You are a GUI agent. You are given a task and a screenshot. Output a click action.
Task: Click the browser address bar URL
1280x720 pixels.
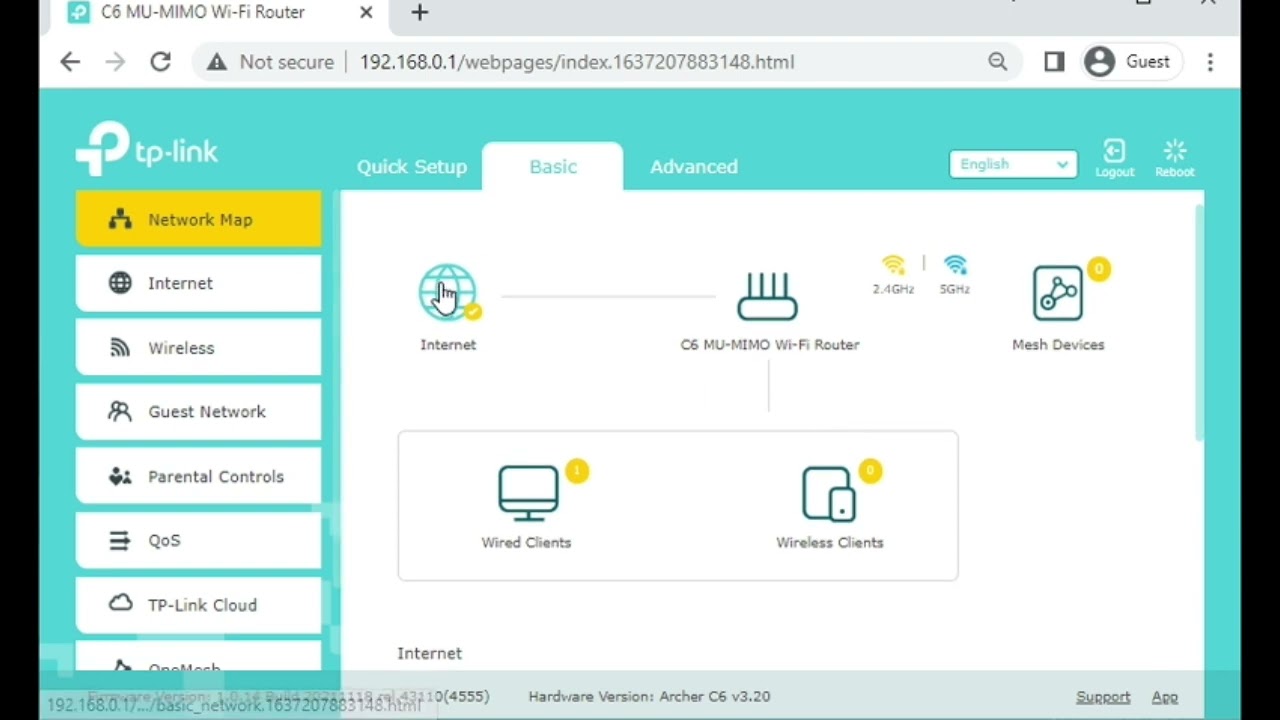[576, 62]
